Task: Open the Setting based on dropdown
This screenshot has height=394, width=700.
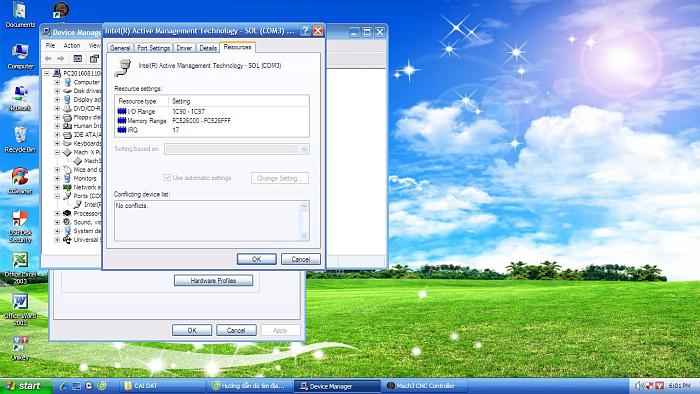Action: pyautogui.click(x=304, y=149)
